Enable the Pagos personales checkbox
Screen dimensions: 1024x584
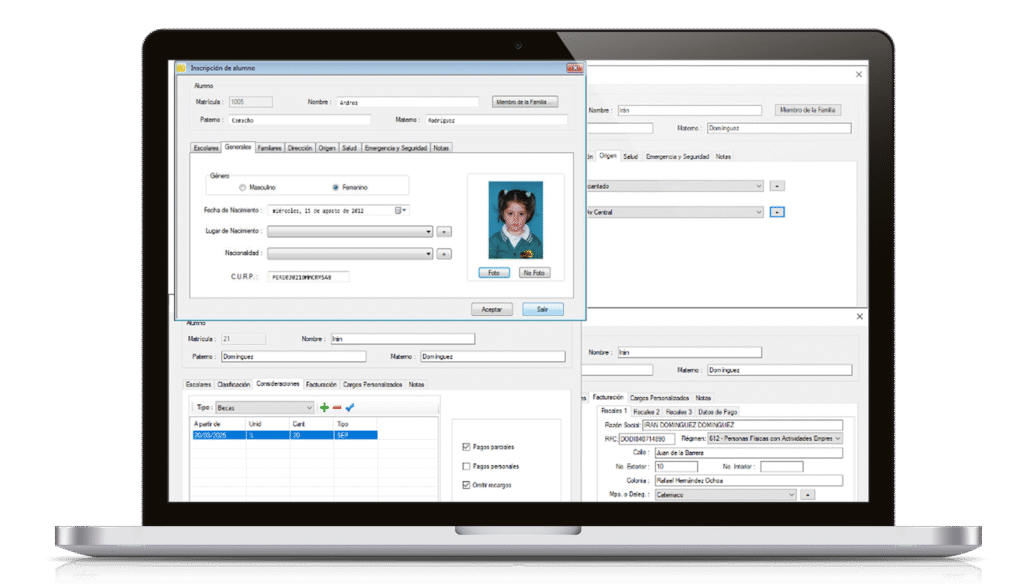pyautogui.click(x=467, y=466)
